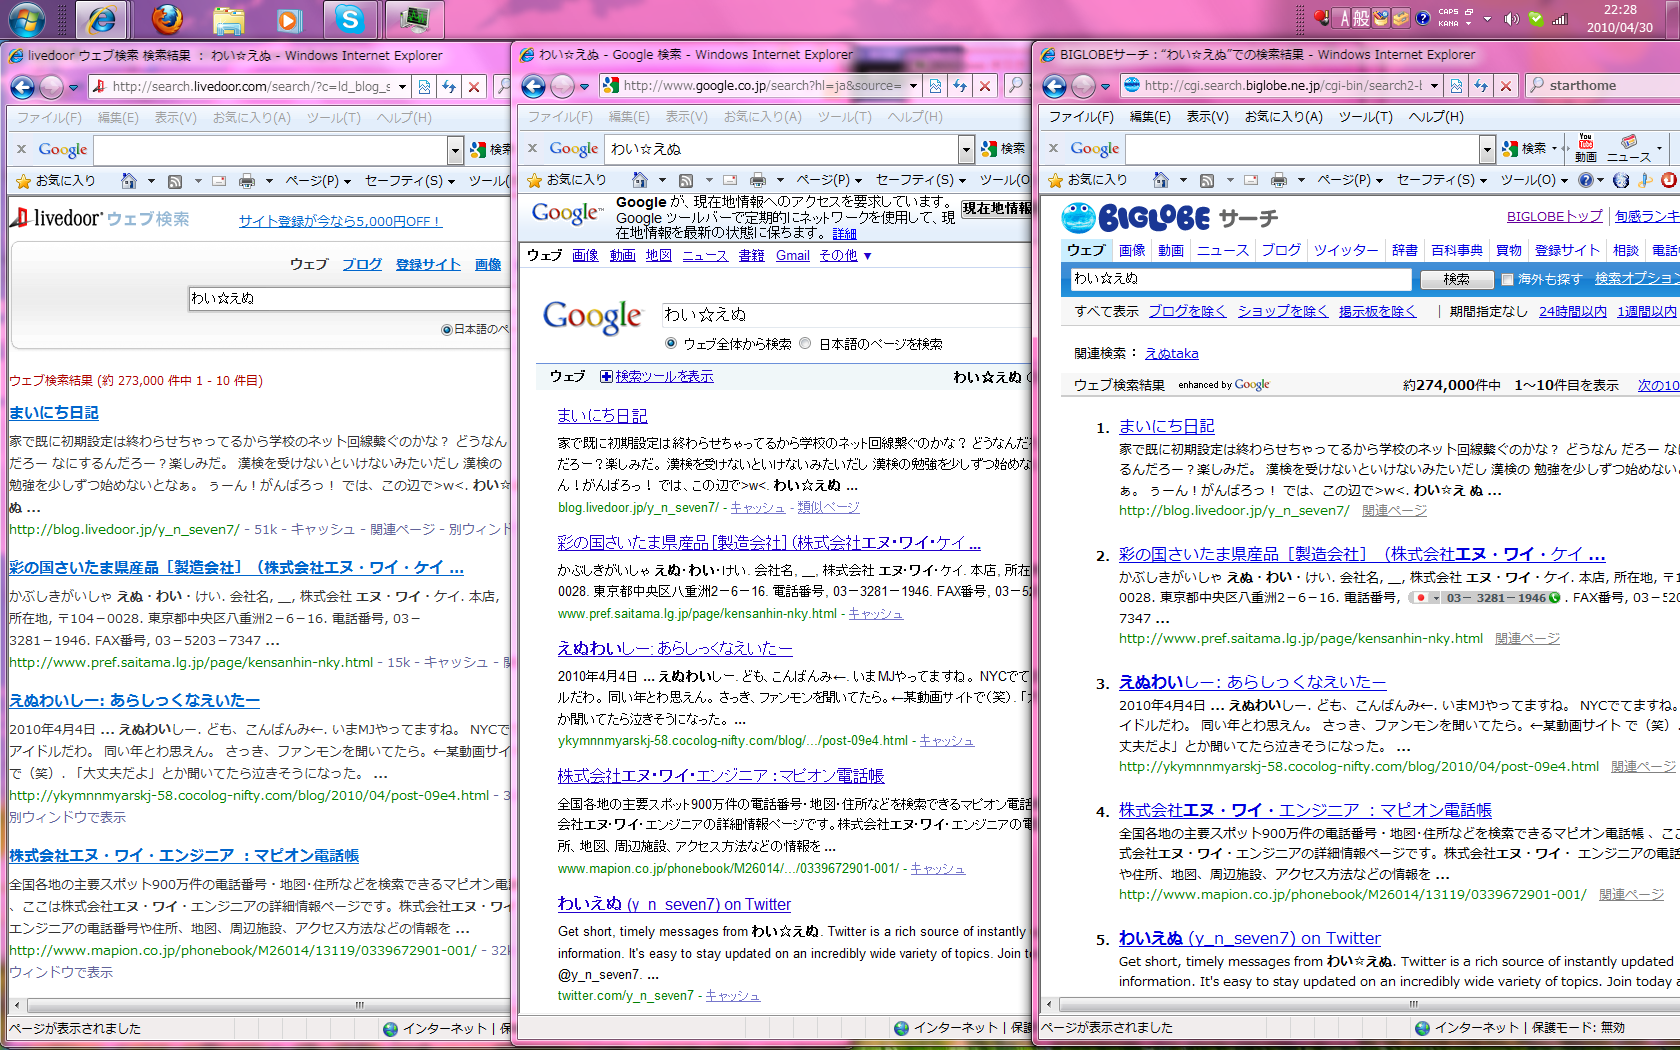
Task: Open Windows Media Player on taskbar
Action: [288, 19]
